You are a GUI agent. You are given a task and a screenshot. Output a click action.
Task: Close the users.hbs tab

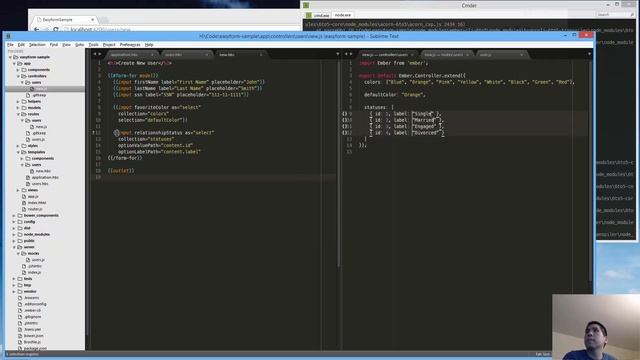(x=207, y=55)
